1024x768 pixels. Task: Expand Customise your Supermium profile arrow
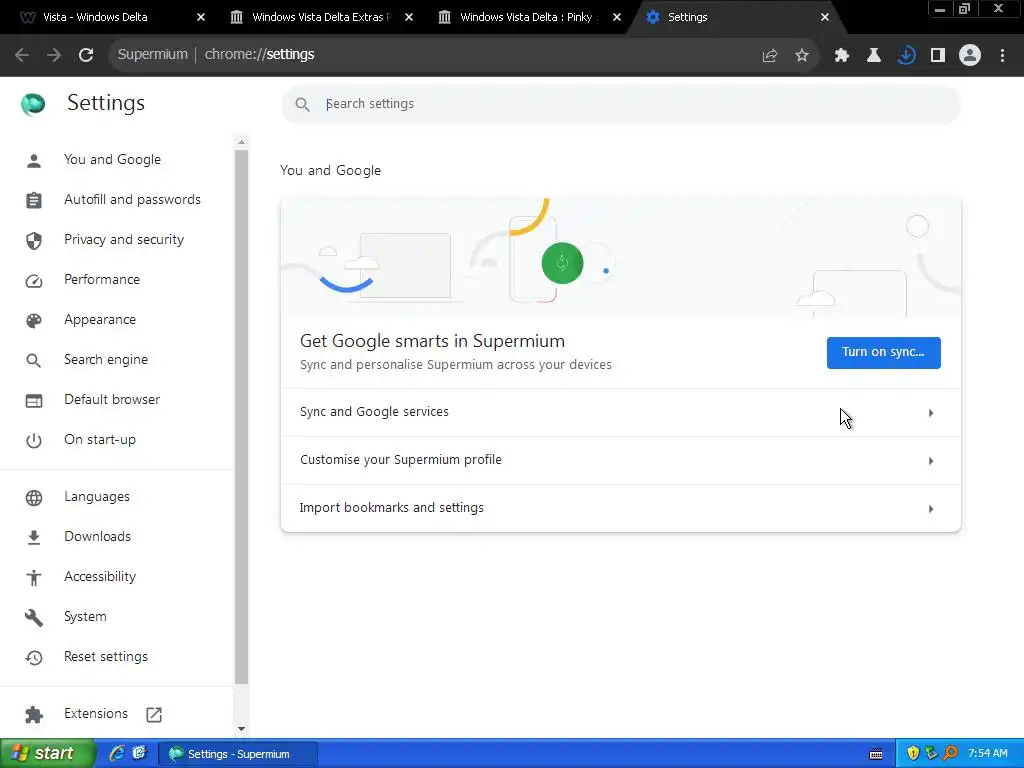(x=931, y=461)
